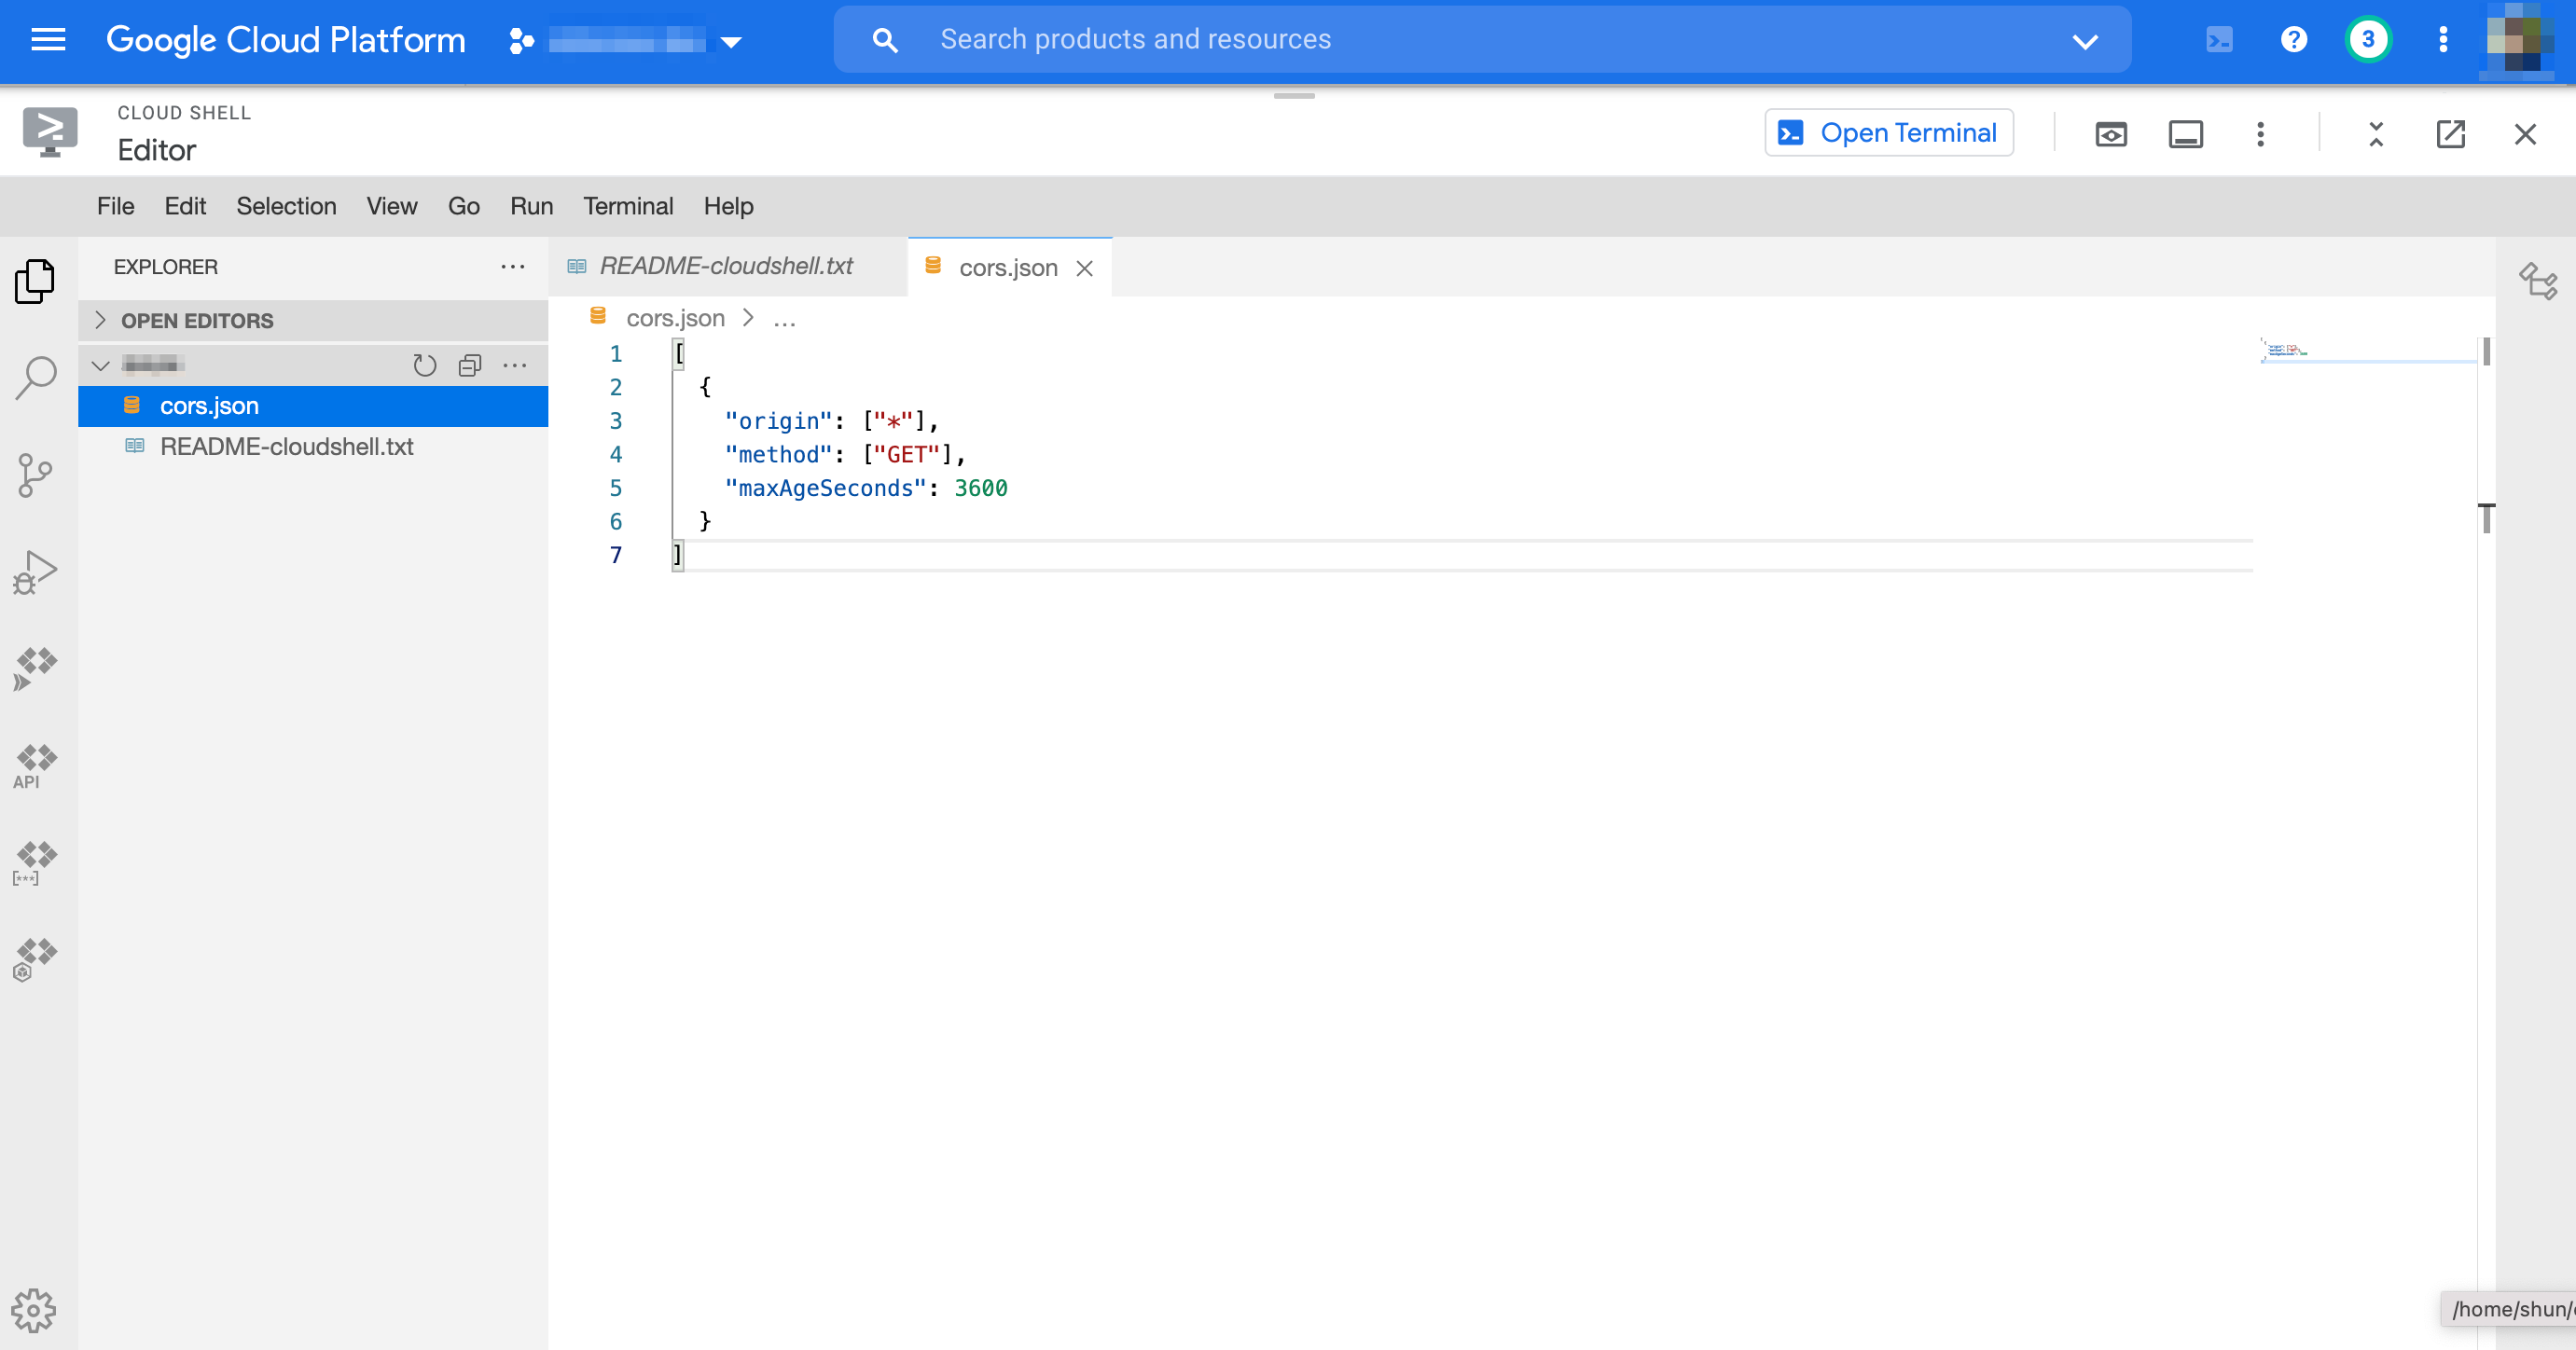Open the Selection menu
The image size is (2576, 1350).
tap(286, 206)
